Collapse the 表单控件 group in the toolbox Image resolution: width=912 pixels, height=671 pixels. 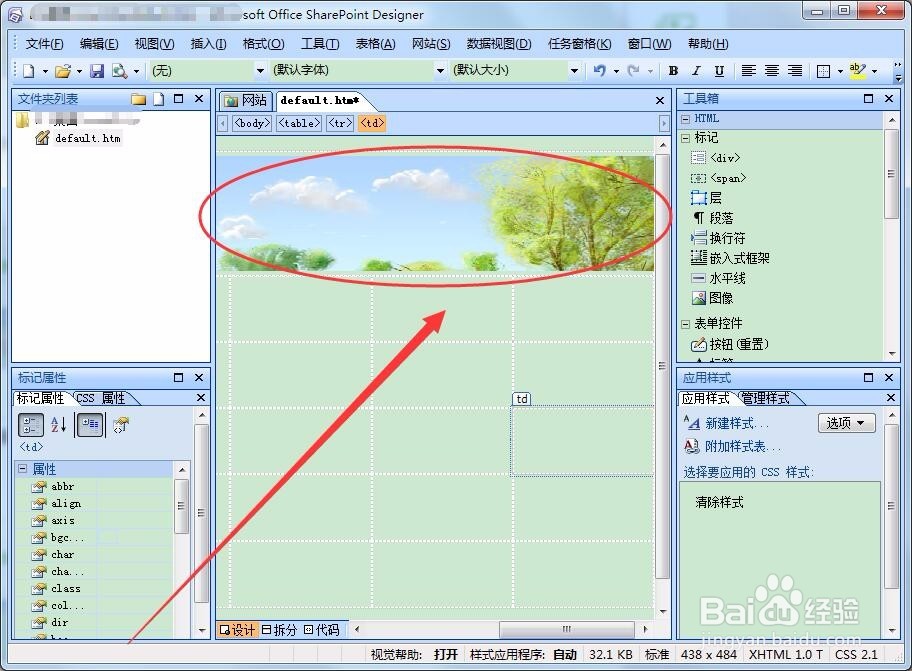point(686,324)
